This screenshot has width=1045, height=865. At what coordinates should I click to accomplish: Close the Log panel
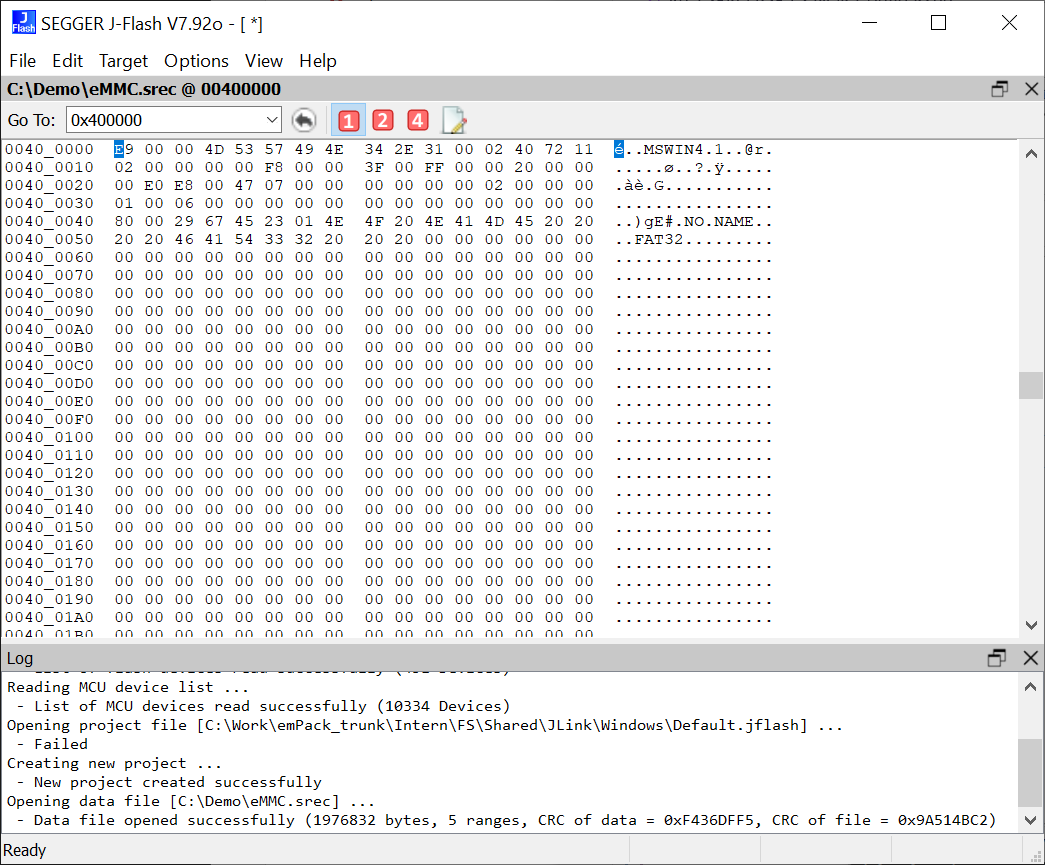1031,658
